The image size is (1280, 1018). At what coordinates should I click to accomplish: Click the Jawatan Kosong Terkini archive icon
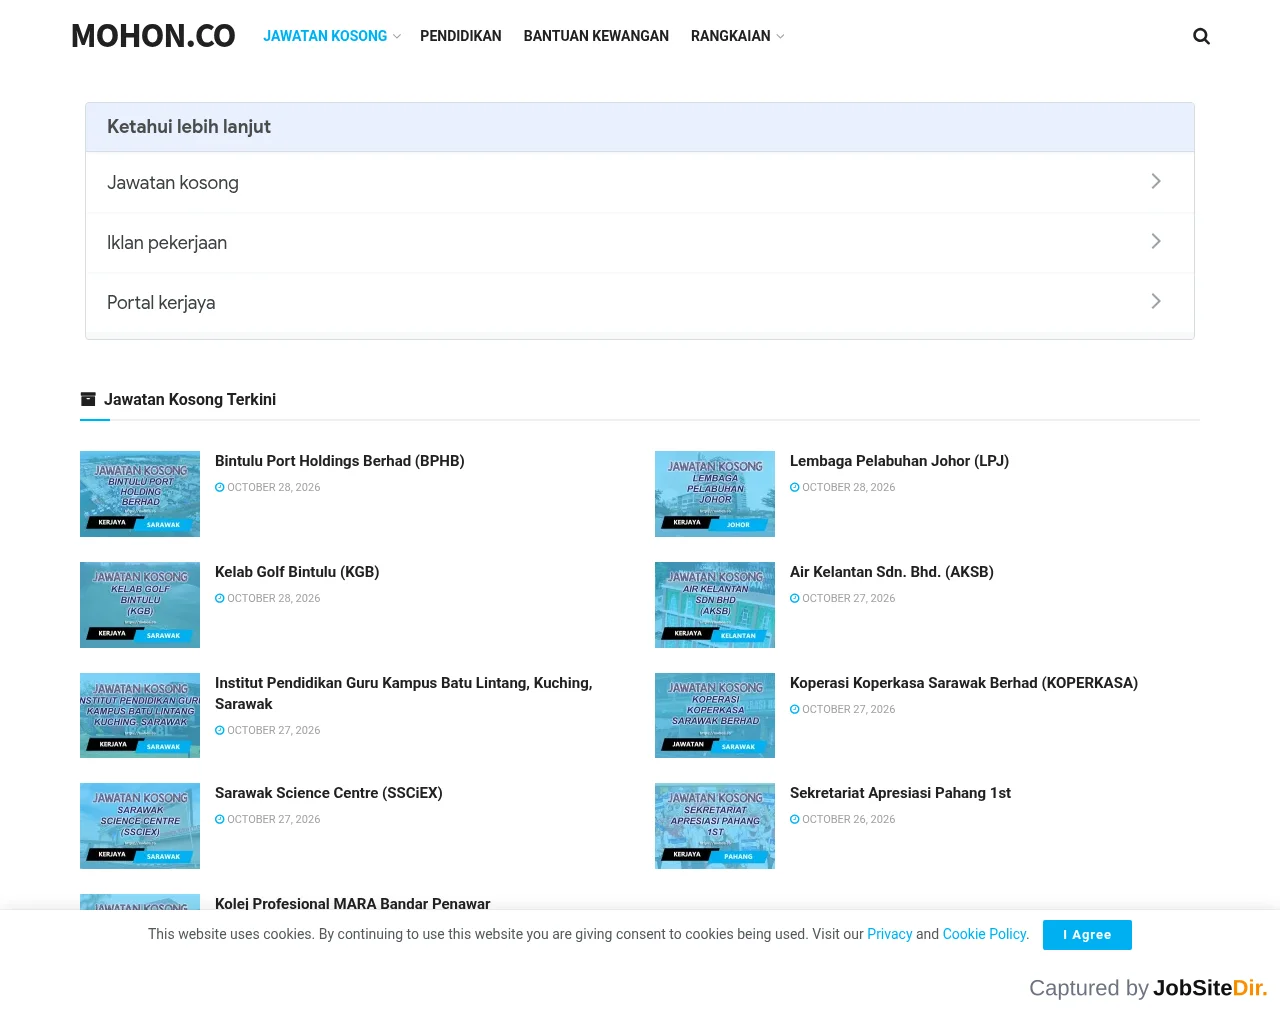[x=88, y=399]
